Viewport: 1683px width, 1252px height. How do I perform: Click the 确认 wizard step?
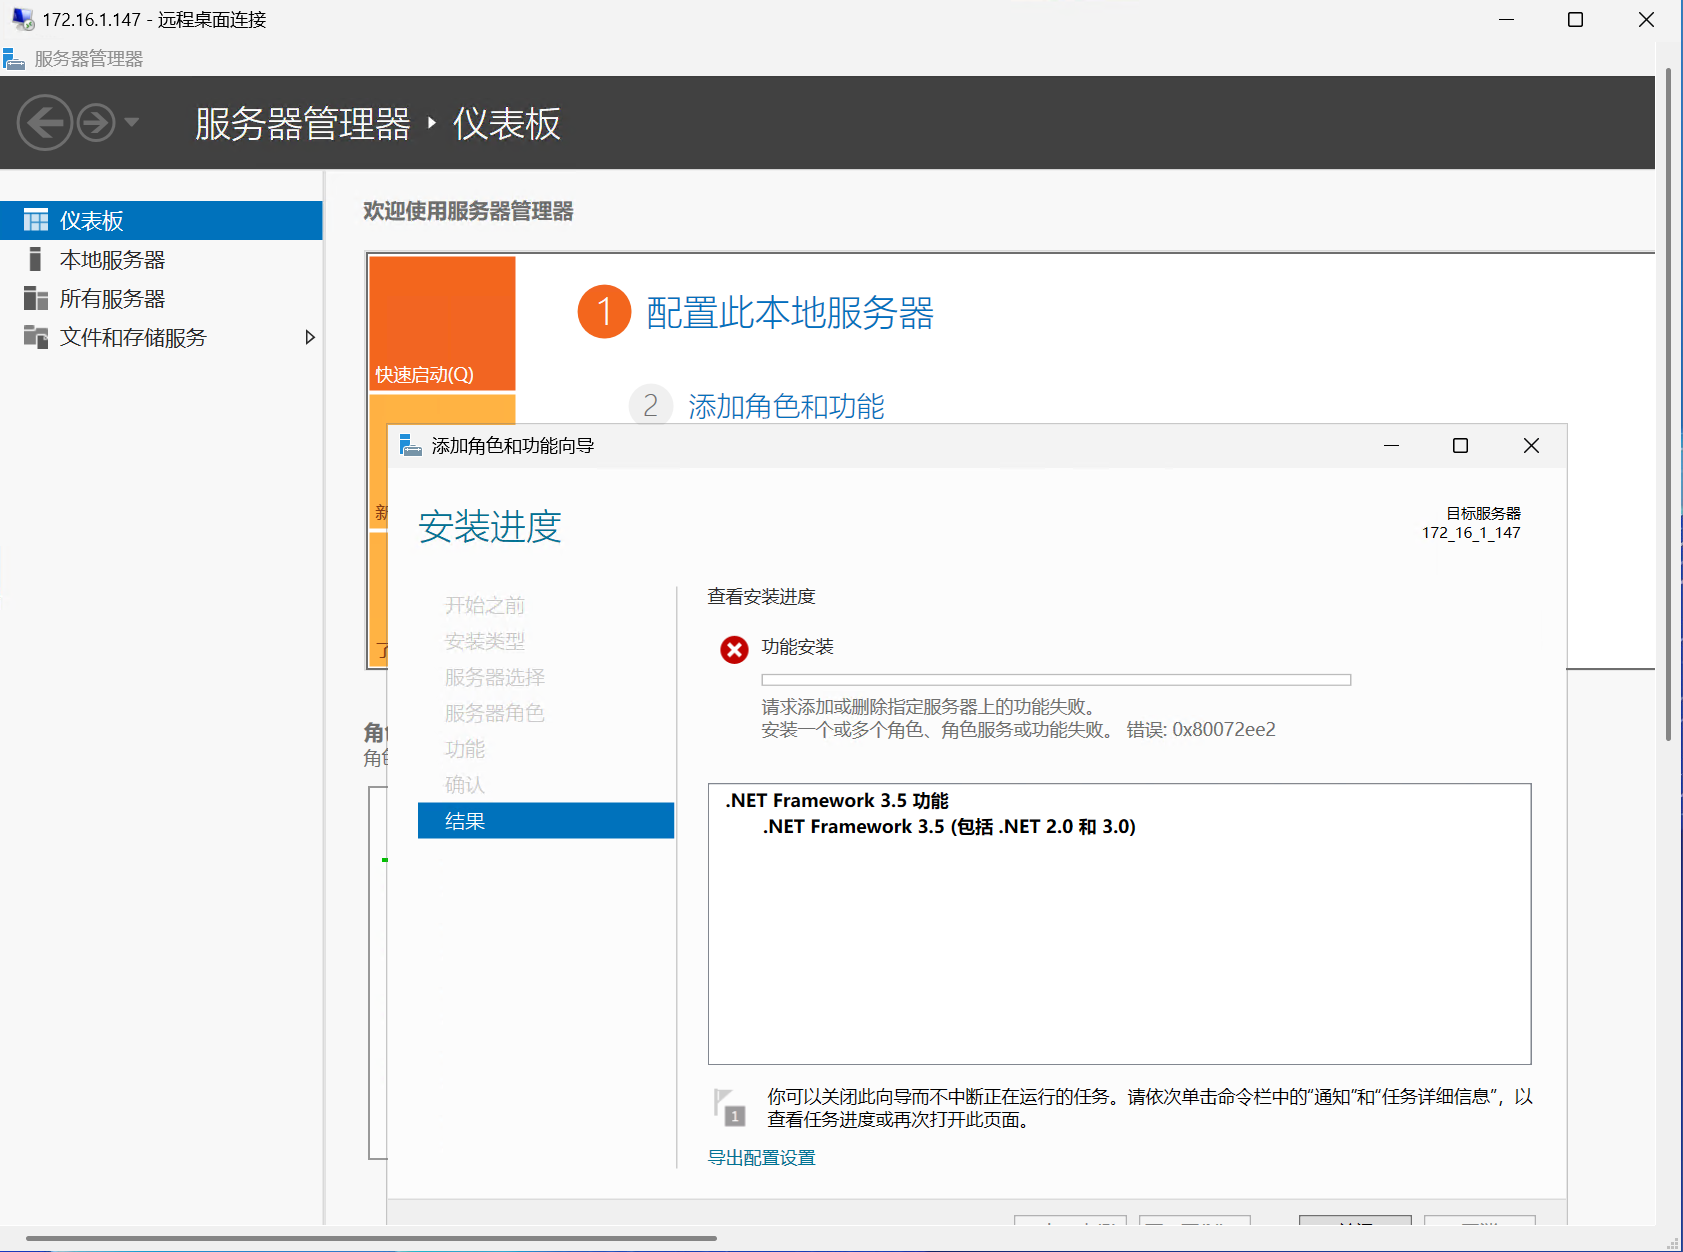465,785
